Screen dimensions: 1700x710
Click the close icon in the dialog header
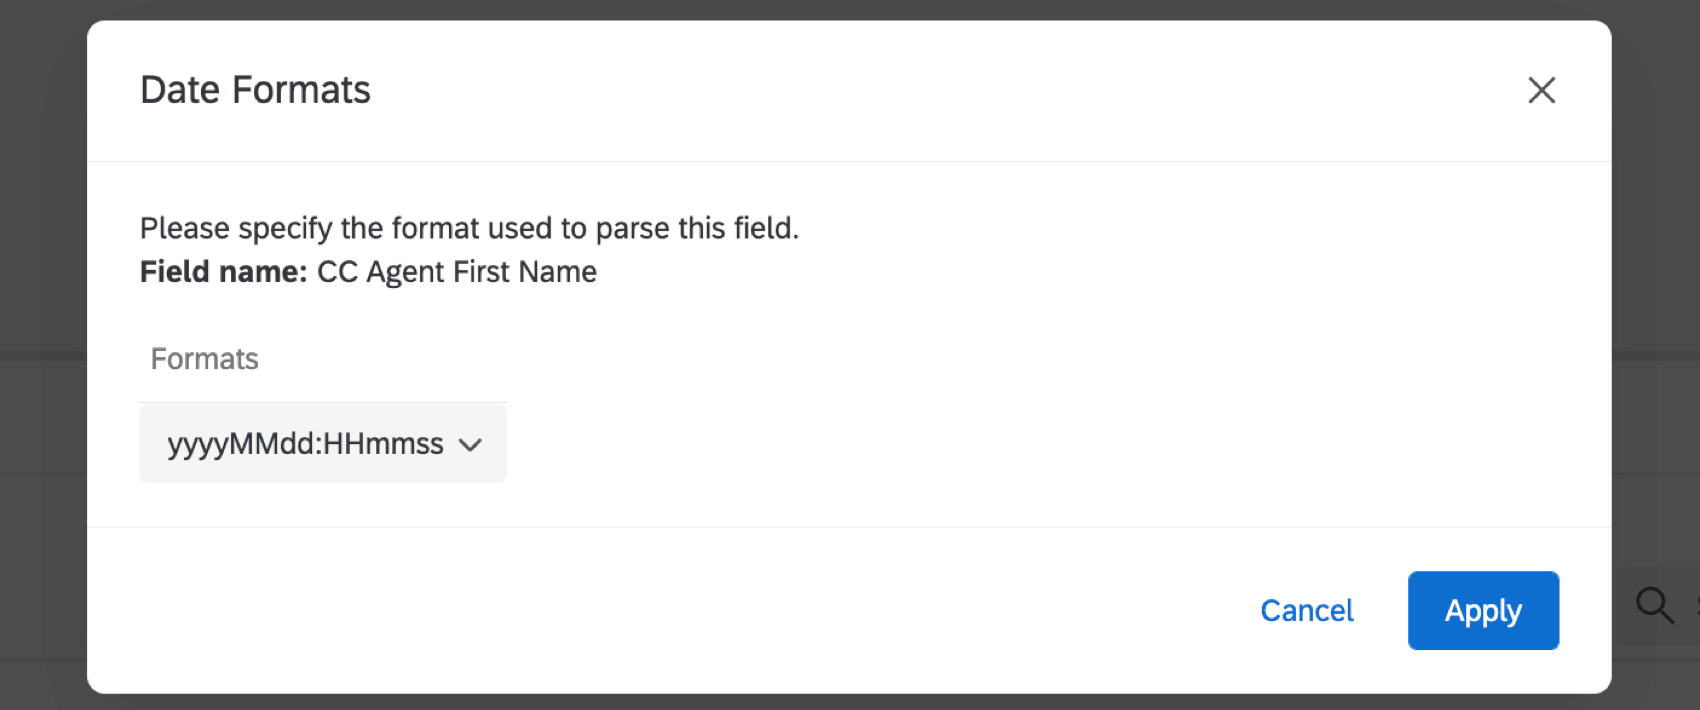click(x=1541, y=90)
